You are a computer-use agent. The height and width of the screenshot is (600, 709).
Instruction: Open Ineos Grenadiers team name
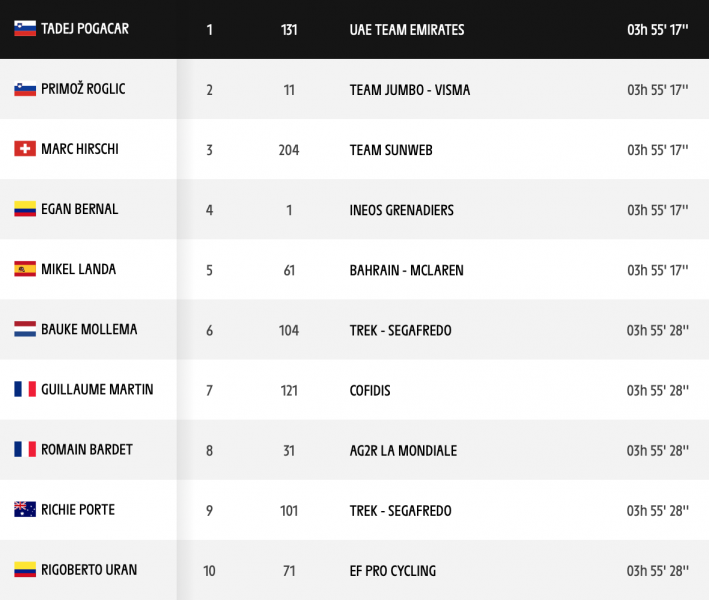pos(402,210)
